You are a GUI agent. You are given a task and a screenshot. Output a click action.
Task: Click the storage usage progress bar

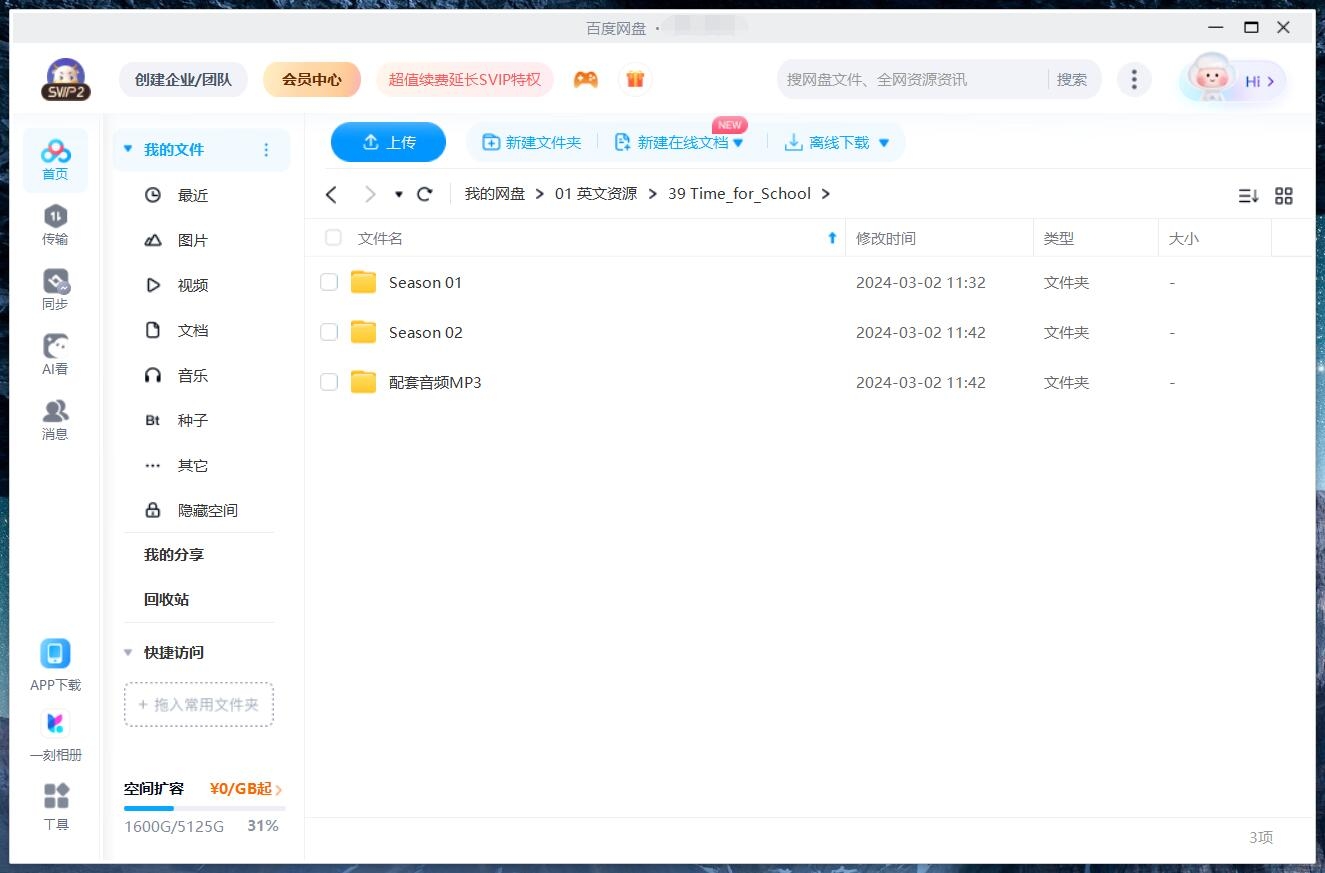point(200,808)
